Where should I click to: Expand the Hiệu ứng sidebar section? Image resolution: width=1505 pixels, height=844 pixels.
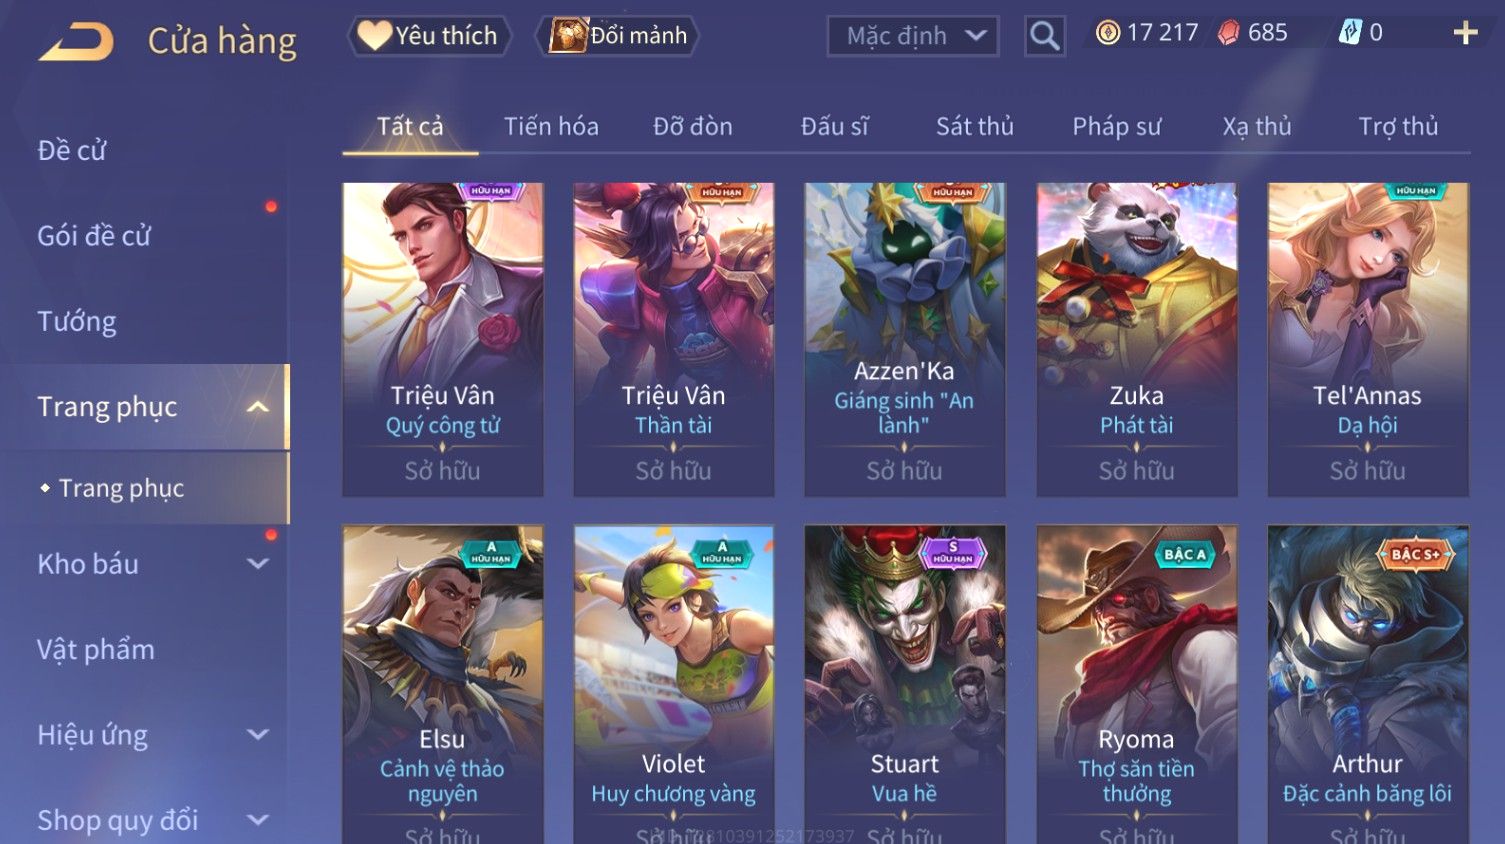click(258, 735)
